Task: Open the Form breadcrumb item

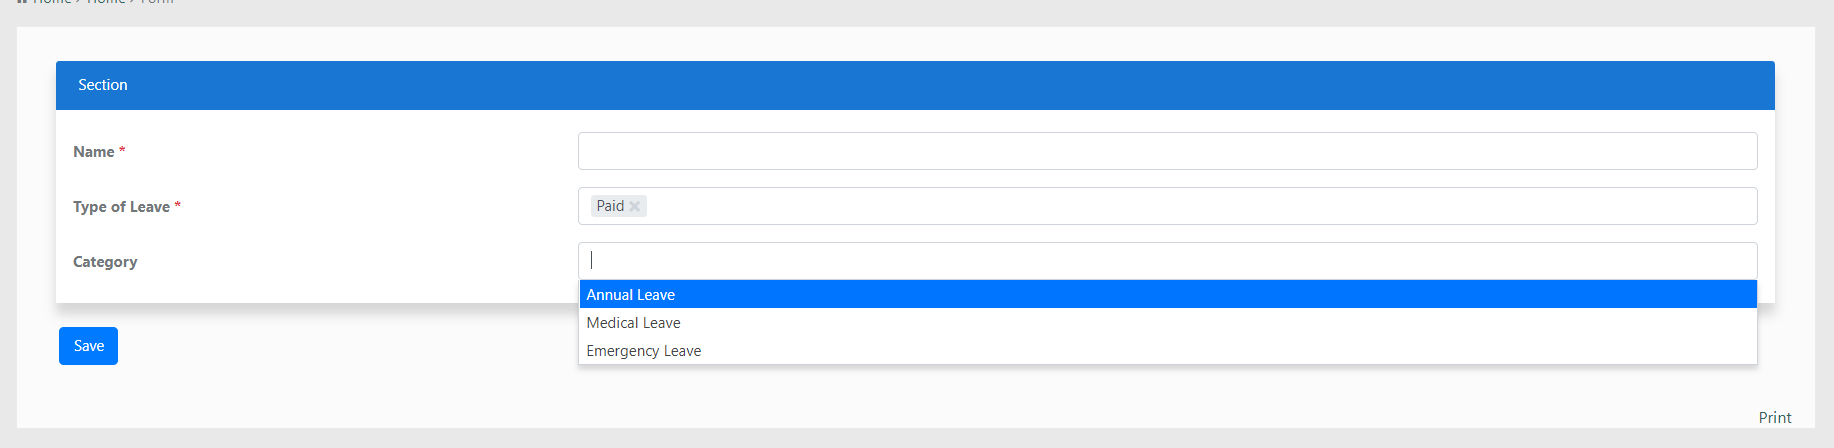Action: 157,2
